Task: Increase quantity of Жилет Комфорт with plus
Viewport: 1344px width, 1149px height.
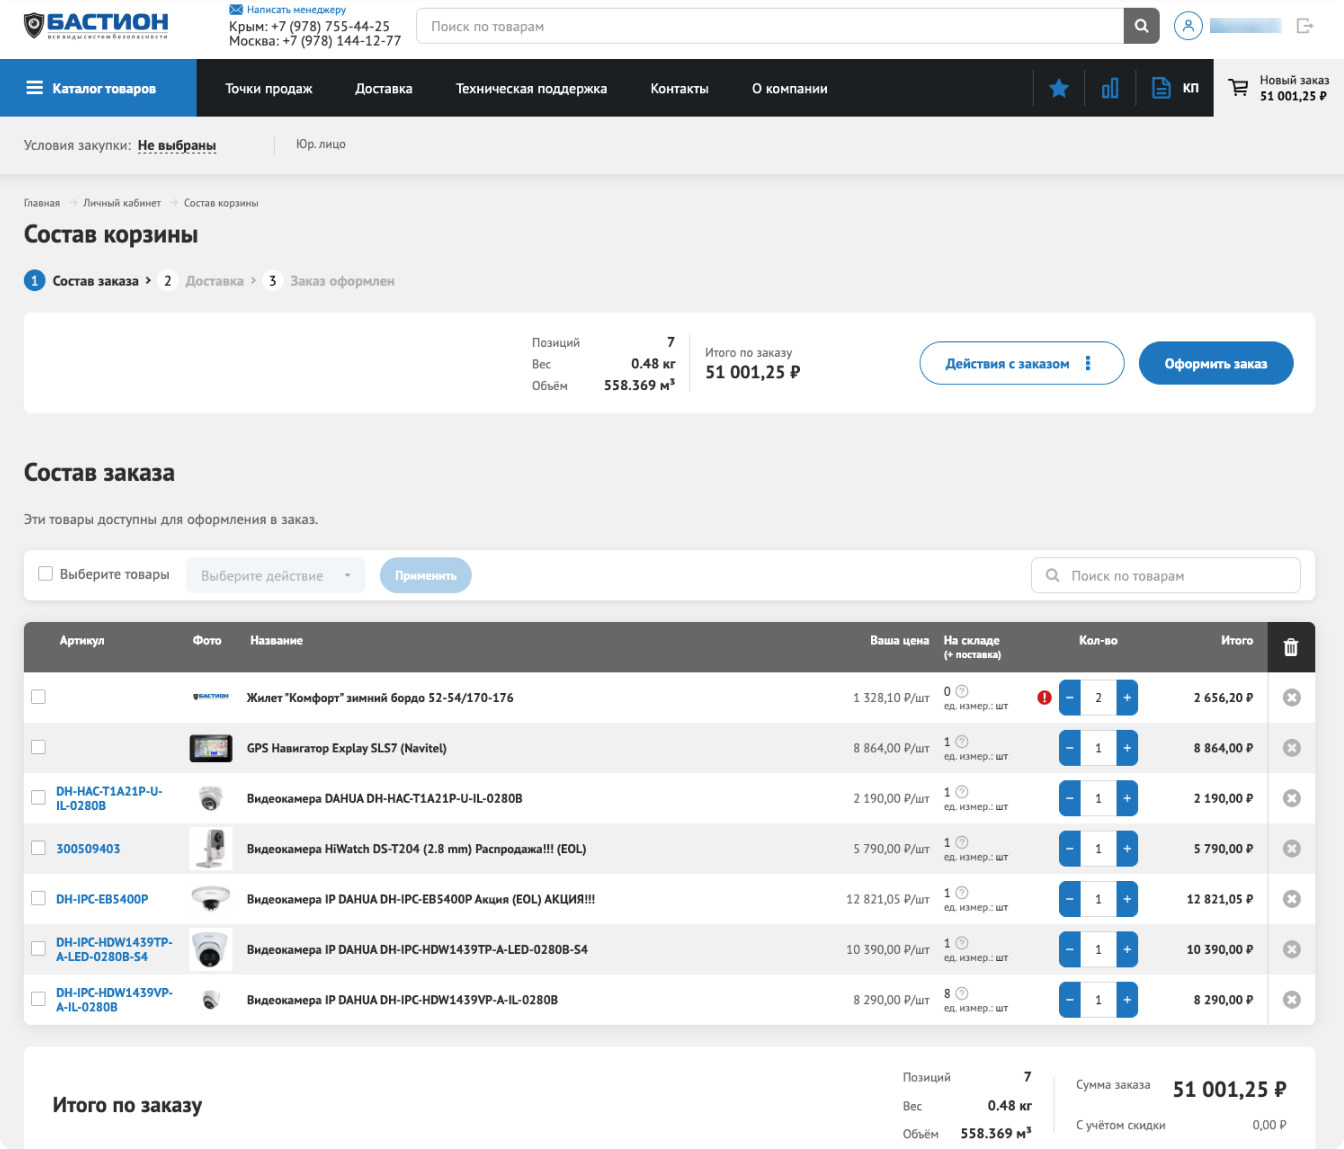Action: pyautogui.click(x=1127, y=698)
